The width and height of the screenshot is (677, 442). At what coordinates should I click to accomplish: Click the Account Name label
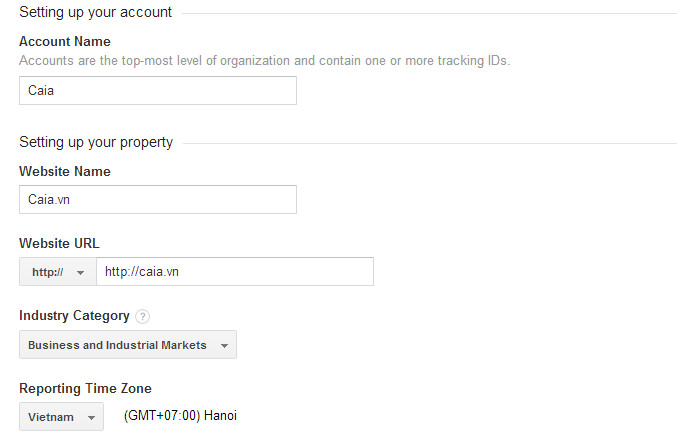pyautogui.click(x=65, y=41)
